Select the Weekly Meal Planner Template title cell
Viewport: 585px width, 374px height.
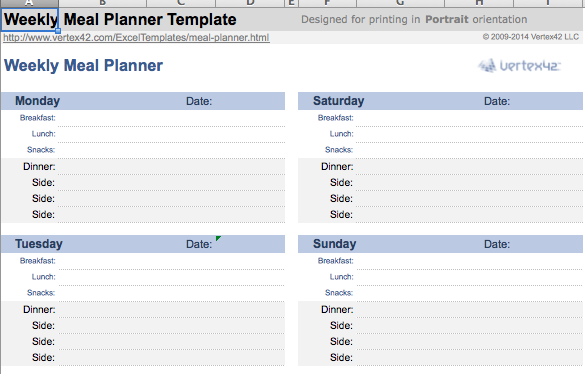tap(30, 19)
